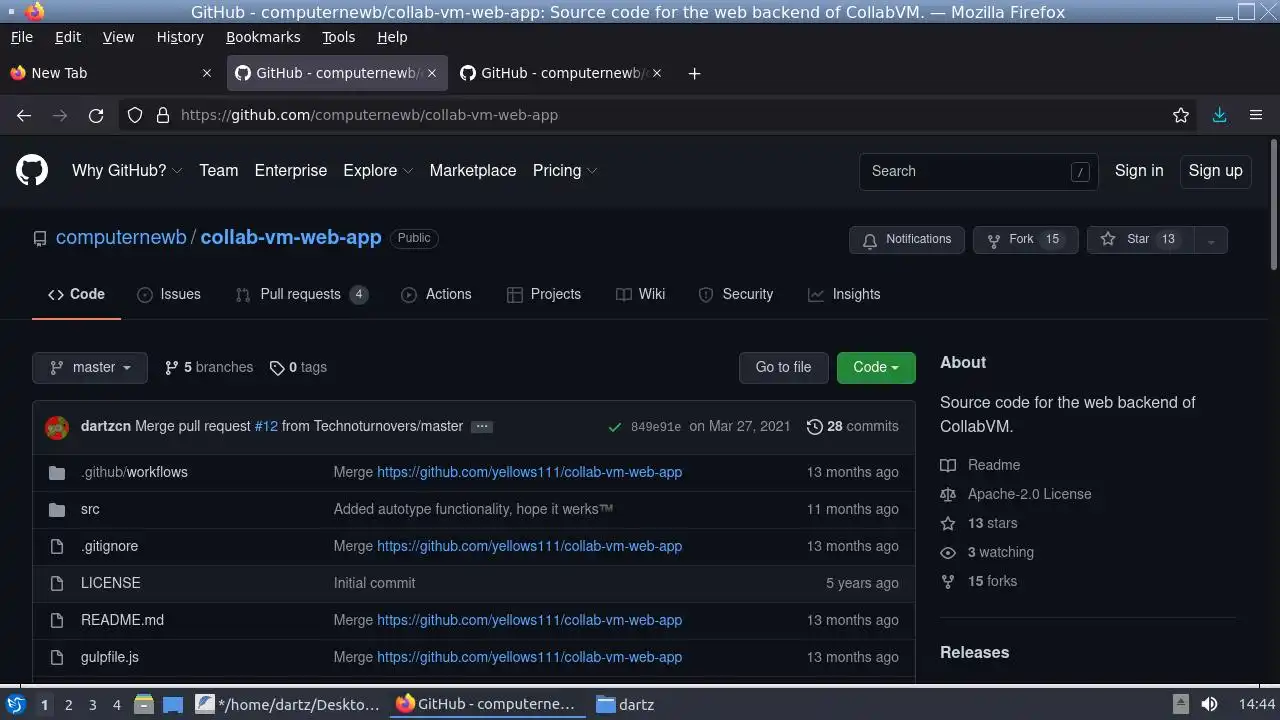This screenshot has height=720, width=1280.
Task: Open the Insights tab
Action: coord(844,295)
